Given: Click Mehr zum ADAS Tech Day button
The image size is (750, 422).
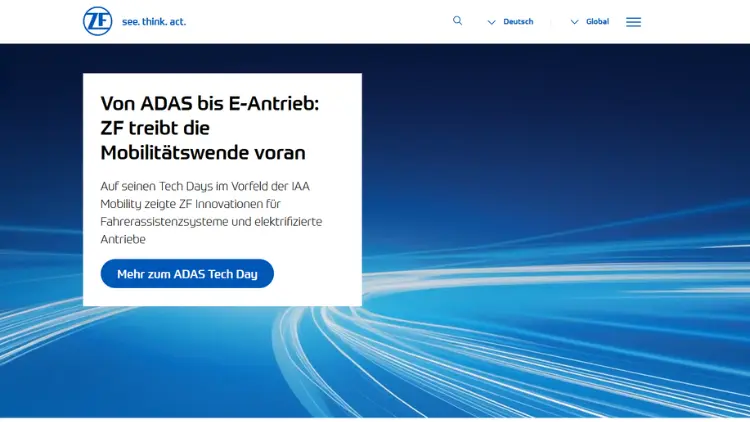Looking at the screenshot, I should (x=187, y=274).
